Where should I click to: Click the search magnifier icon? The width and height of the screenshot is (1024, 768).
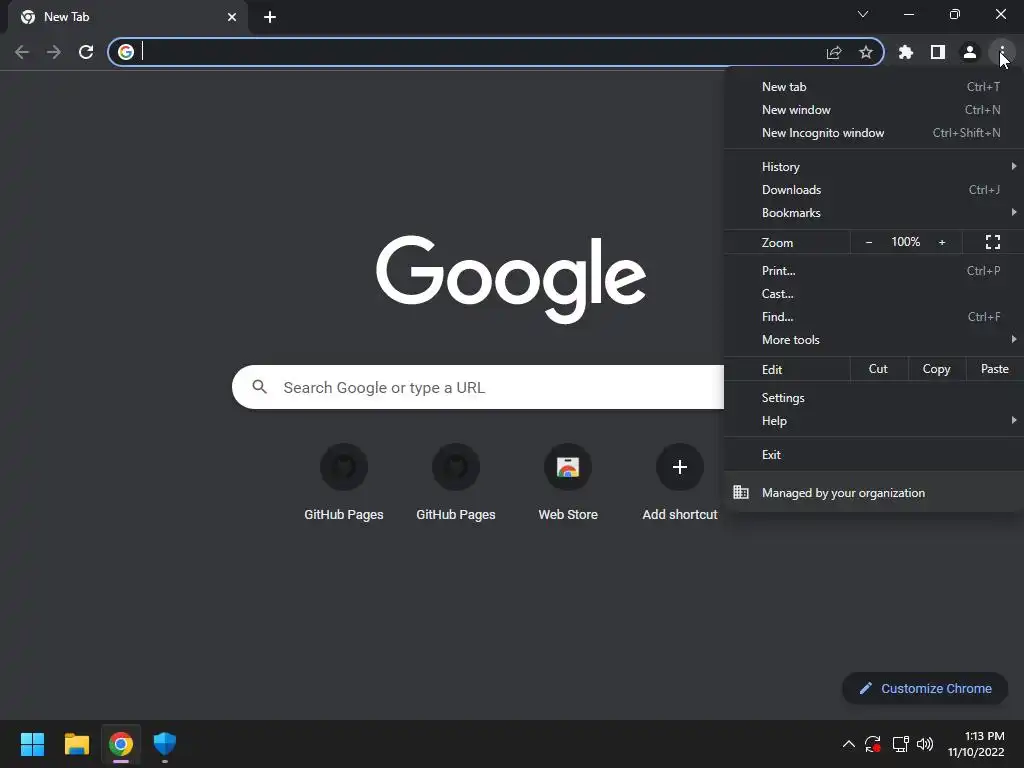(x=259, y=387)
